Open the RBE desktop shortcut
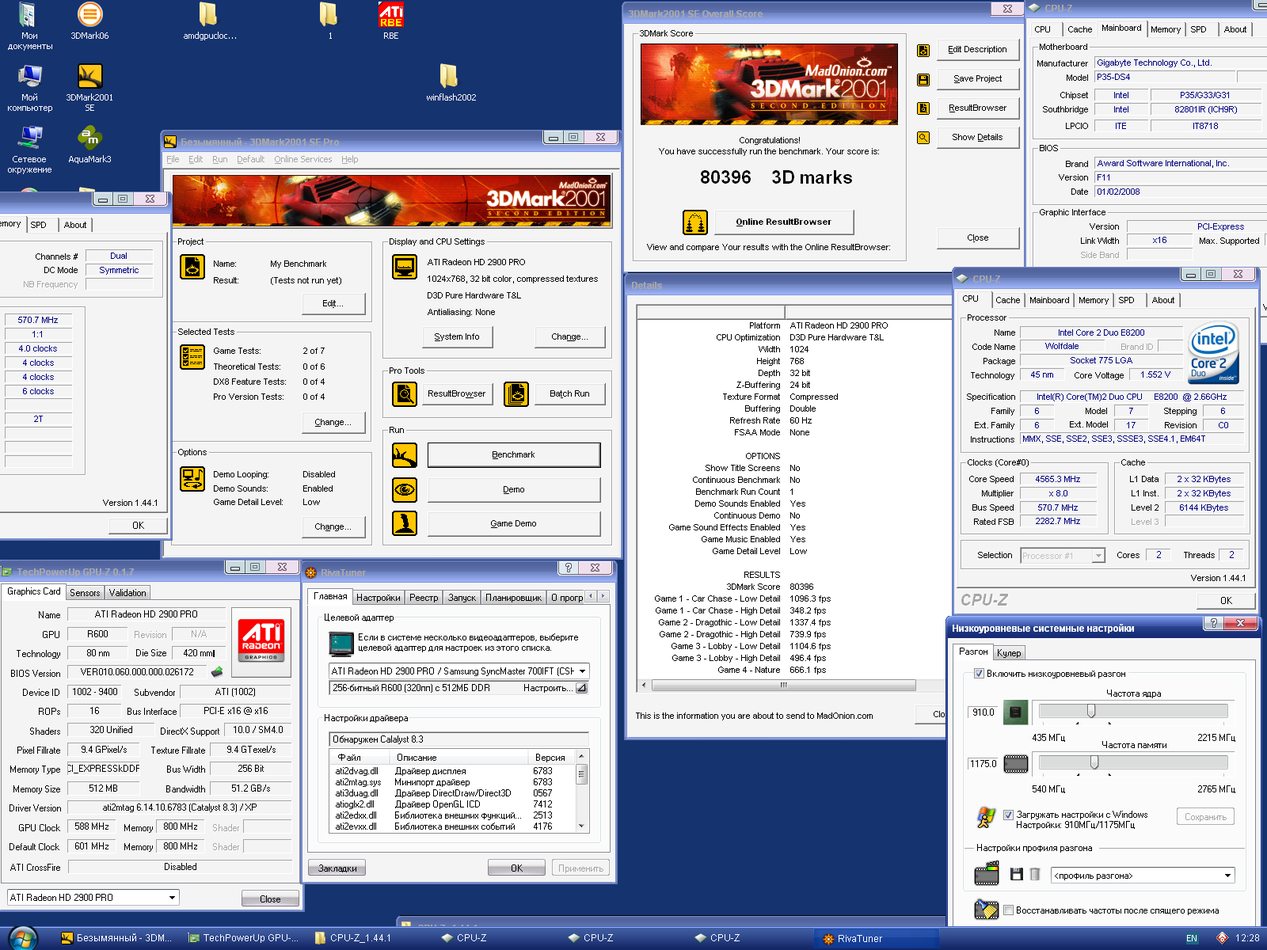The width and height of the screenshot is (1267, 950). pos(391,22)
